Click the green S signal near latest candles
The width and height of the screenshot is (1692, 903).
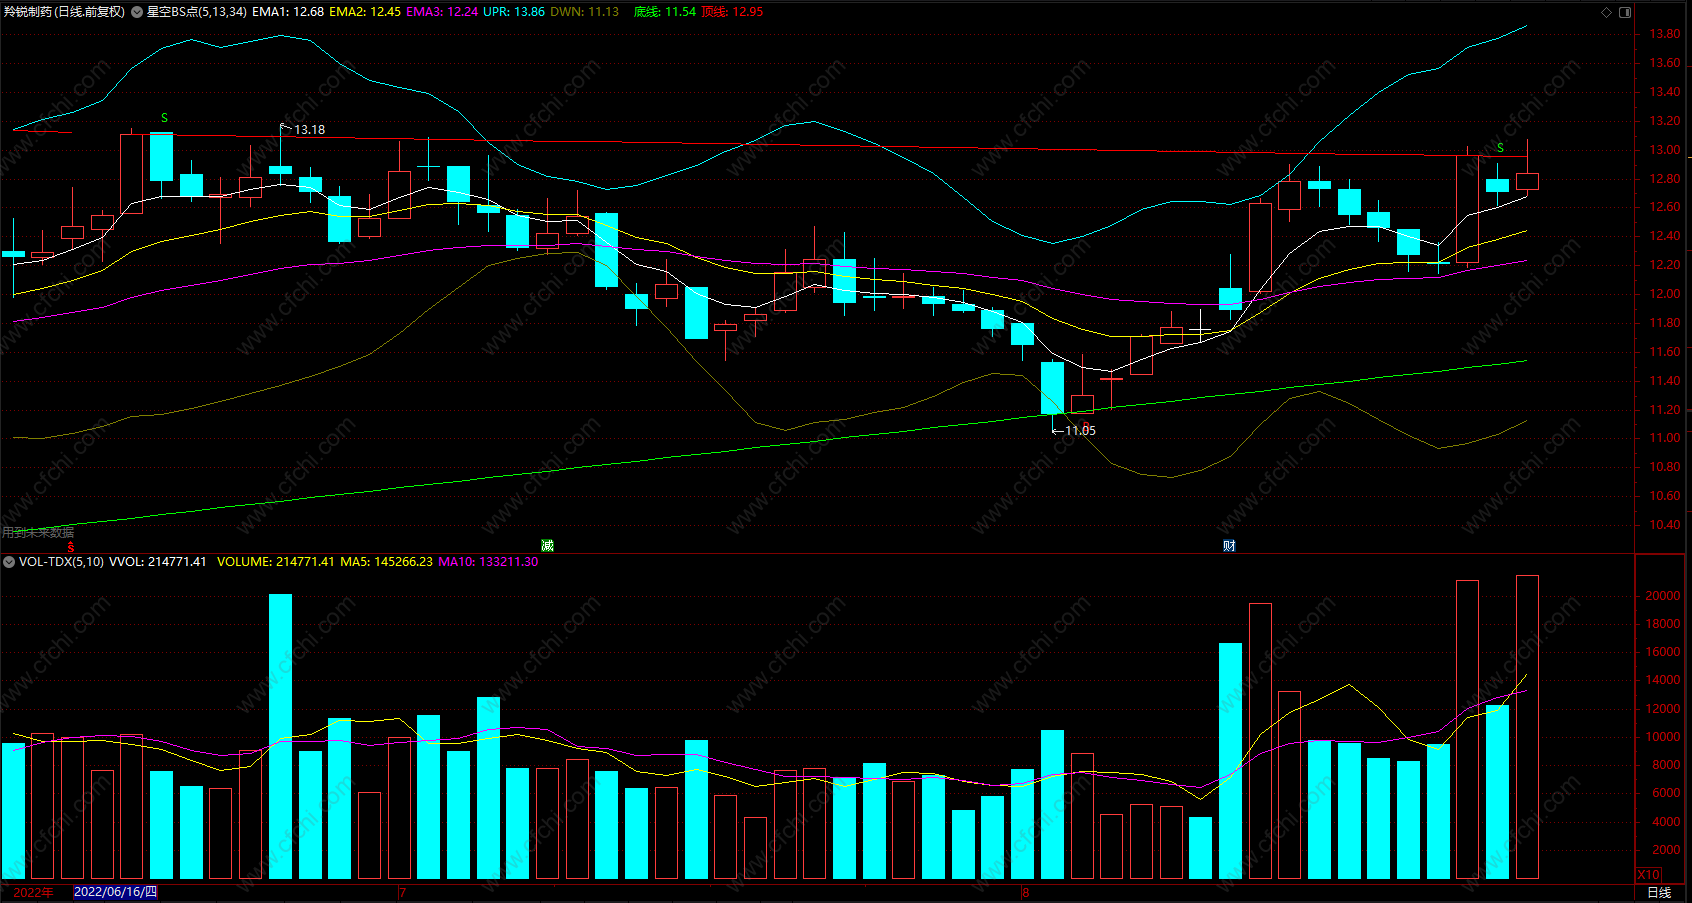(1500, 148)
